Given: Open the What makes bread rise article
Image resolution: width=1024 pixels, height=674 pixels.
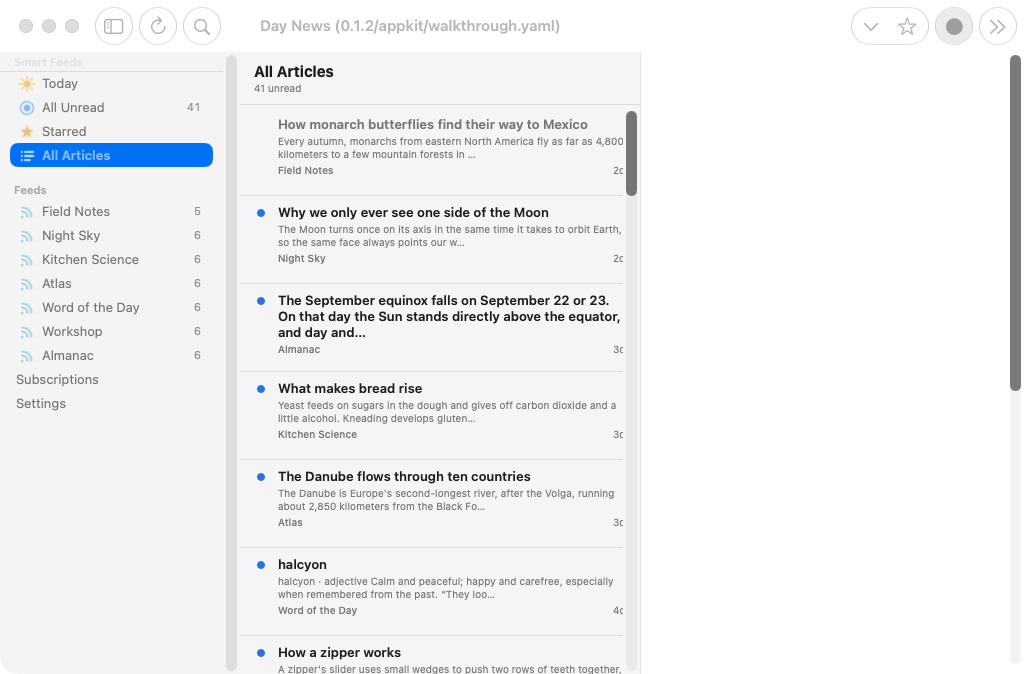Looking at the screenshot, I should point(432,415).
